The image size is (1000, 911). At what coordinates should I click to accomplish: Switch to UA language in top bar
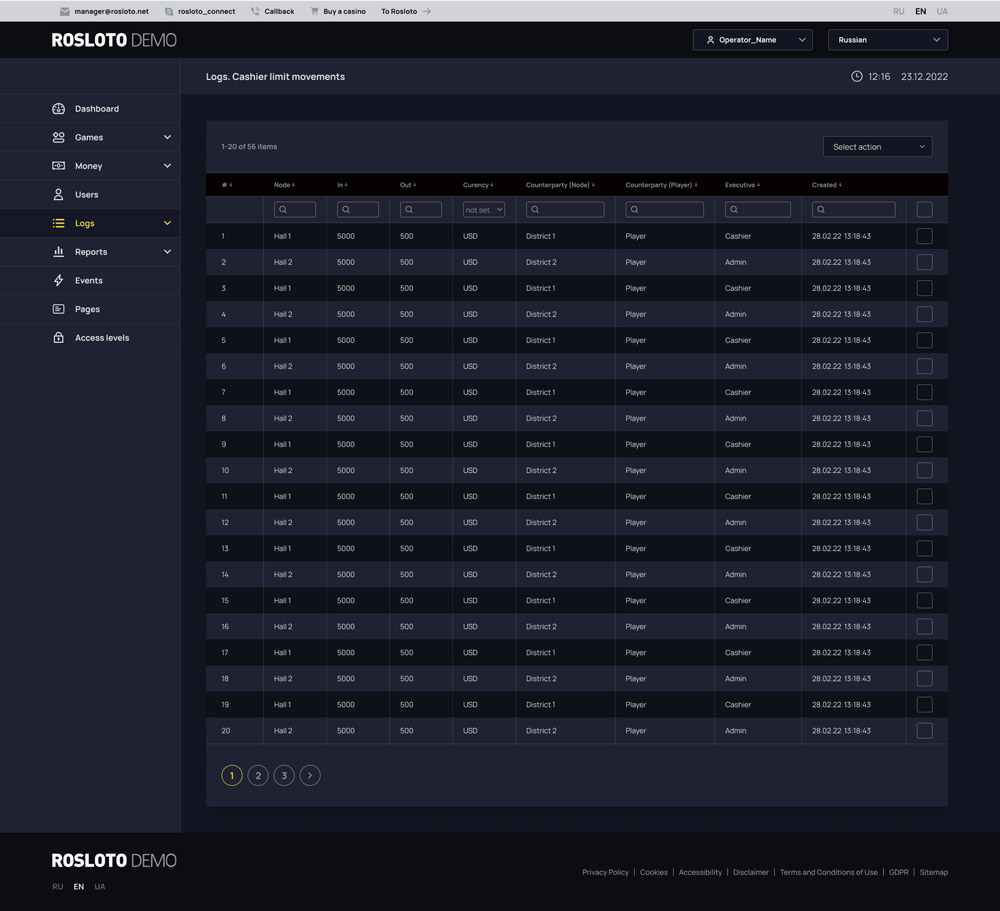(942, 11)
